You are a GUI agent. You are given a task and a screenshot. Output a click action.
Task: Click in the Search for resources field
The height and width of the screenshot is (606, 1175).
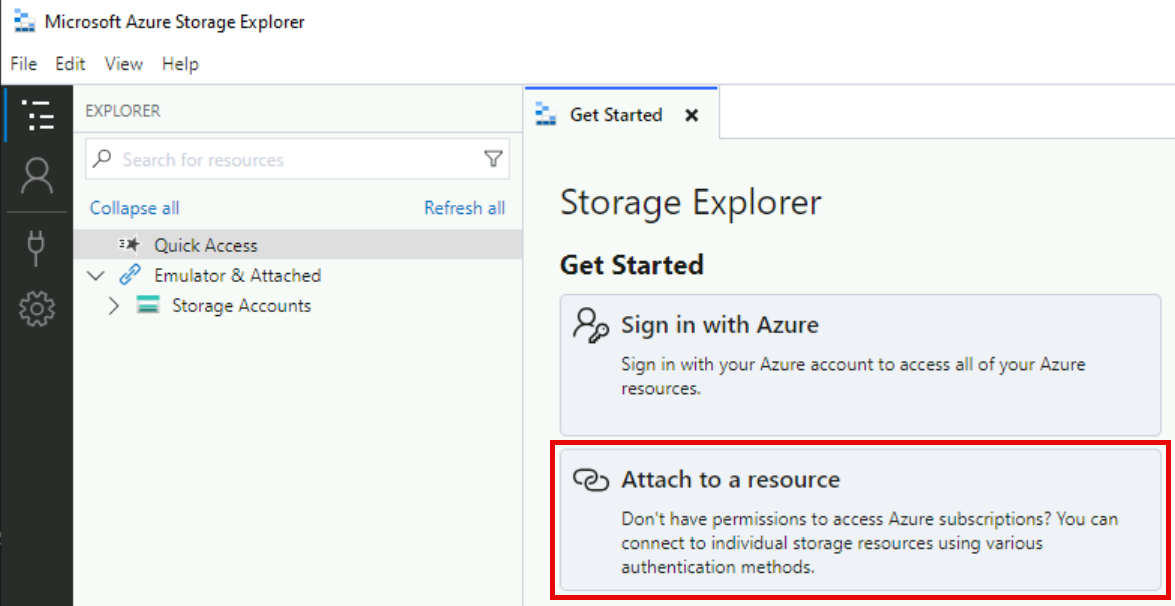(290, 160)
